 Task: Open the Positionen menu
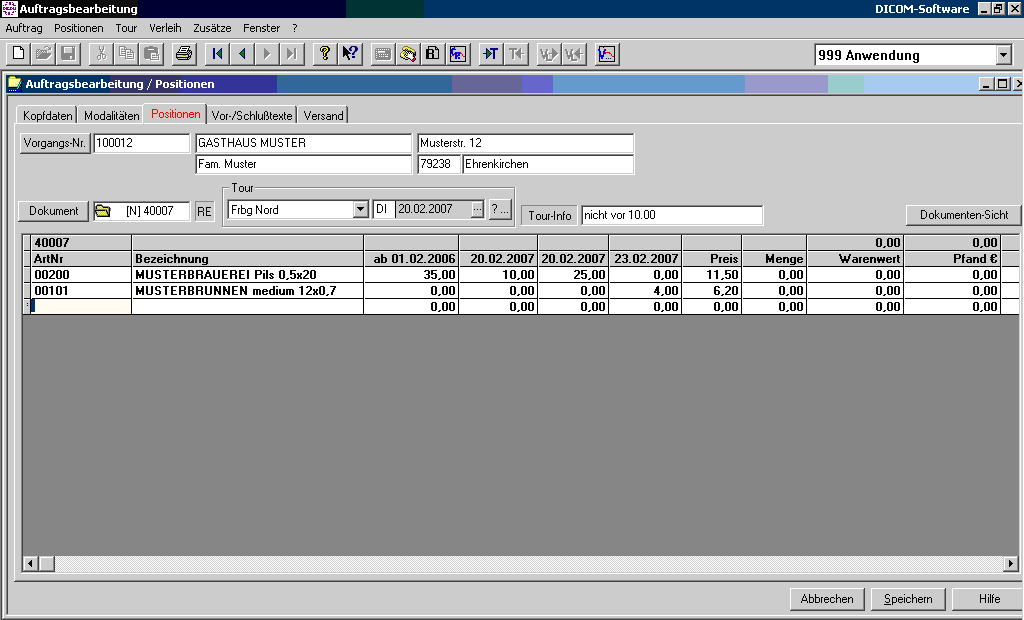click(78, 28)
